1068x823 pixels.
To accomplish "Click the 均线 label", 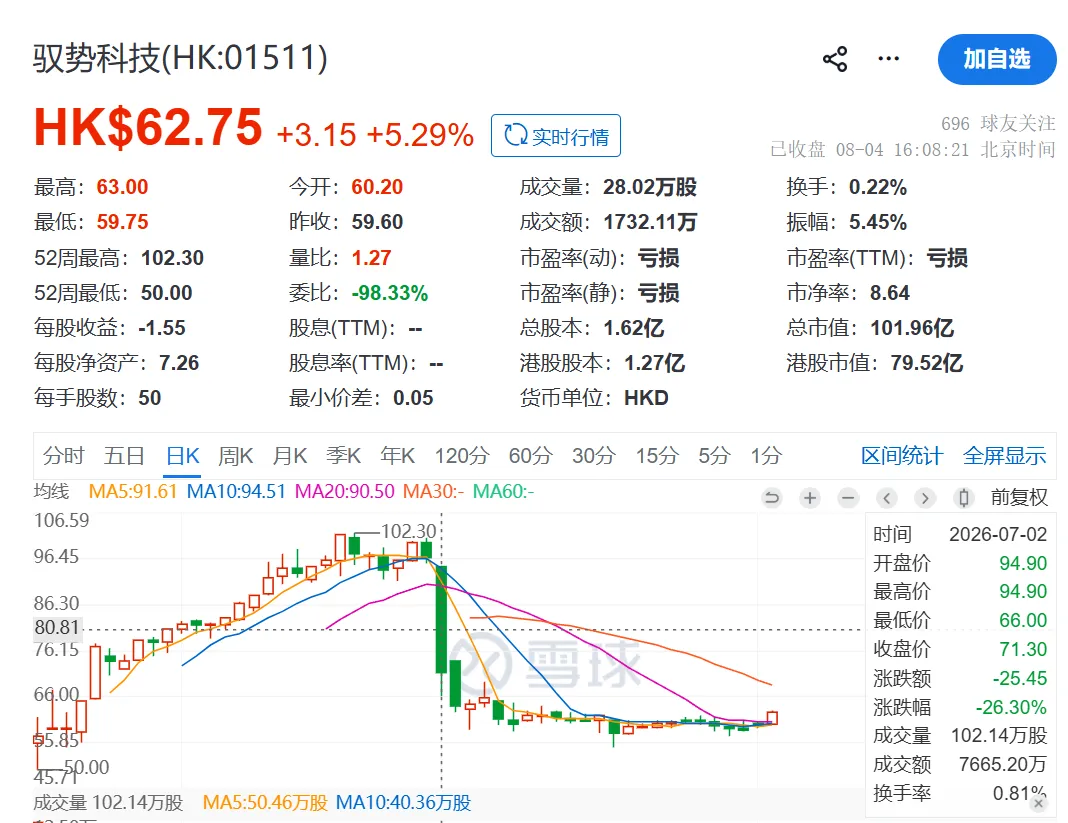I will [x=52, y=491].
